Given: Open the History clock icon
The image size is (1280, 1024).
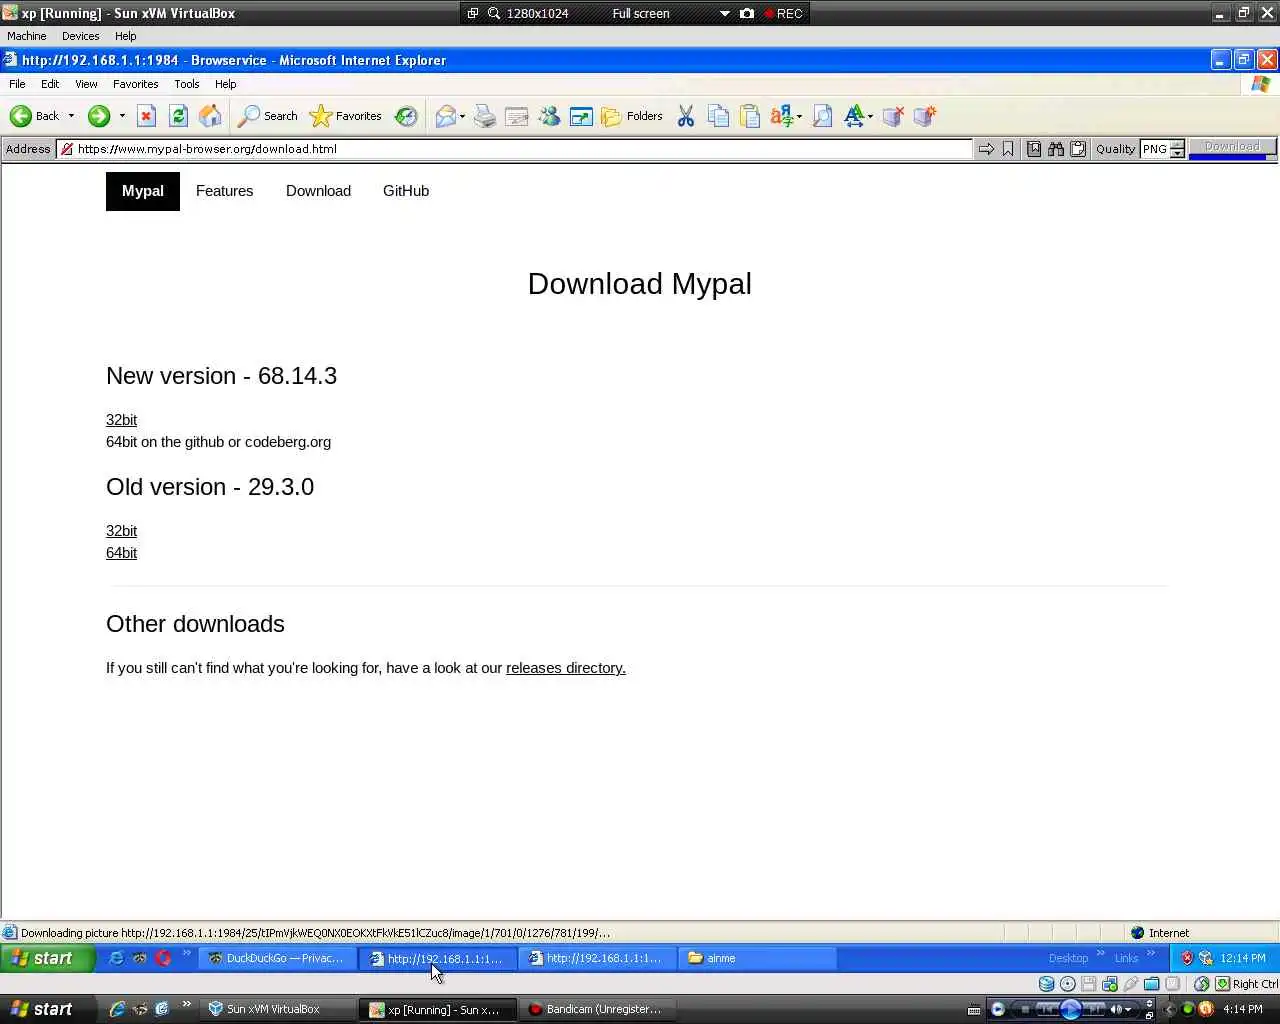Looking at the screenshot, I should pyautogui.click(x=406, y=116).
